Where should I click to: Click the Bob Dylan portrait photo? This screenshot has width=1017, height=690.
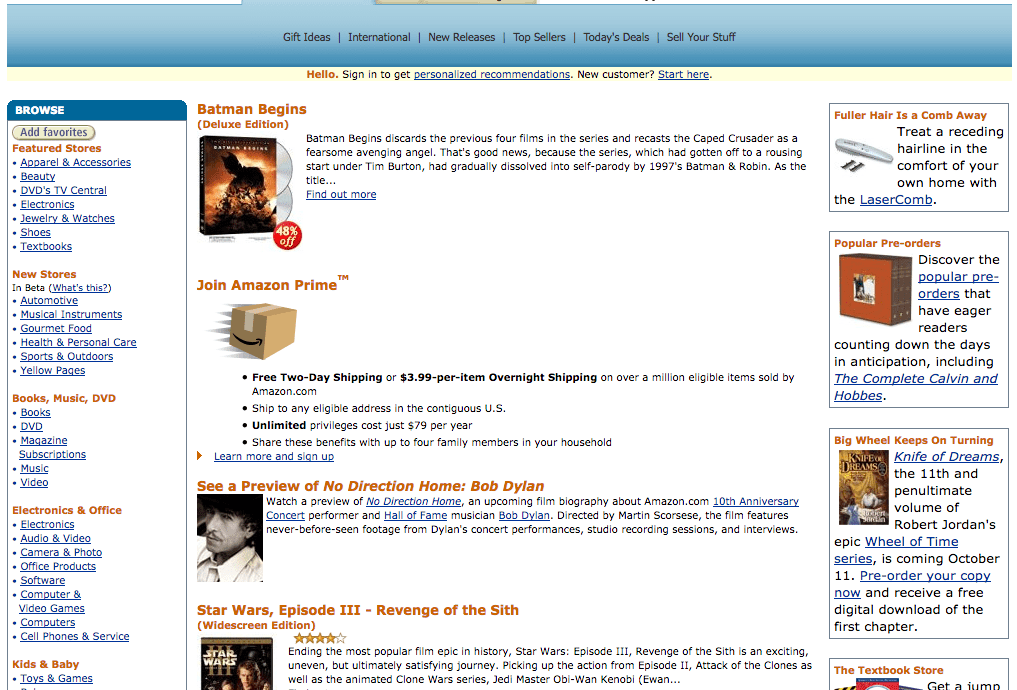(230, 538)
